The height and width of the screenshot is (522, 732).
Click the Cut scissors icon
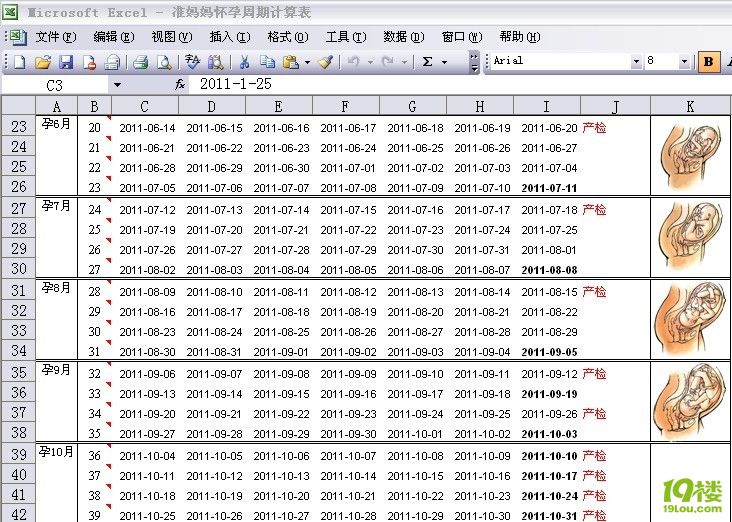point(243,62)
